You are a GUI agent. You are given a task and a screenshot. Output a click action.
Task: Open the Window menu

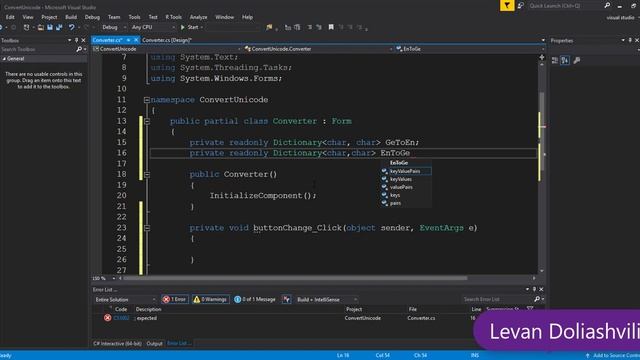click(224, 17)
